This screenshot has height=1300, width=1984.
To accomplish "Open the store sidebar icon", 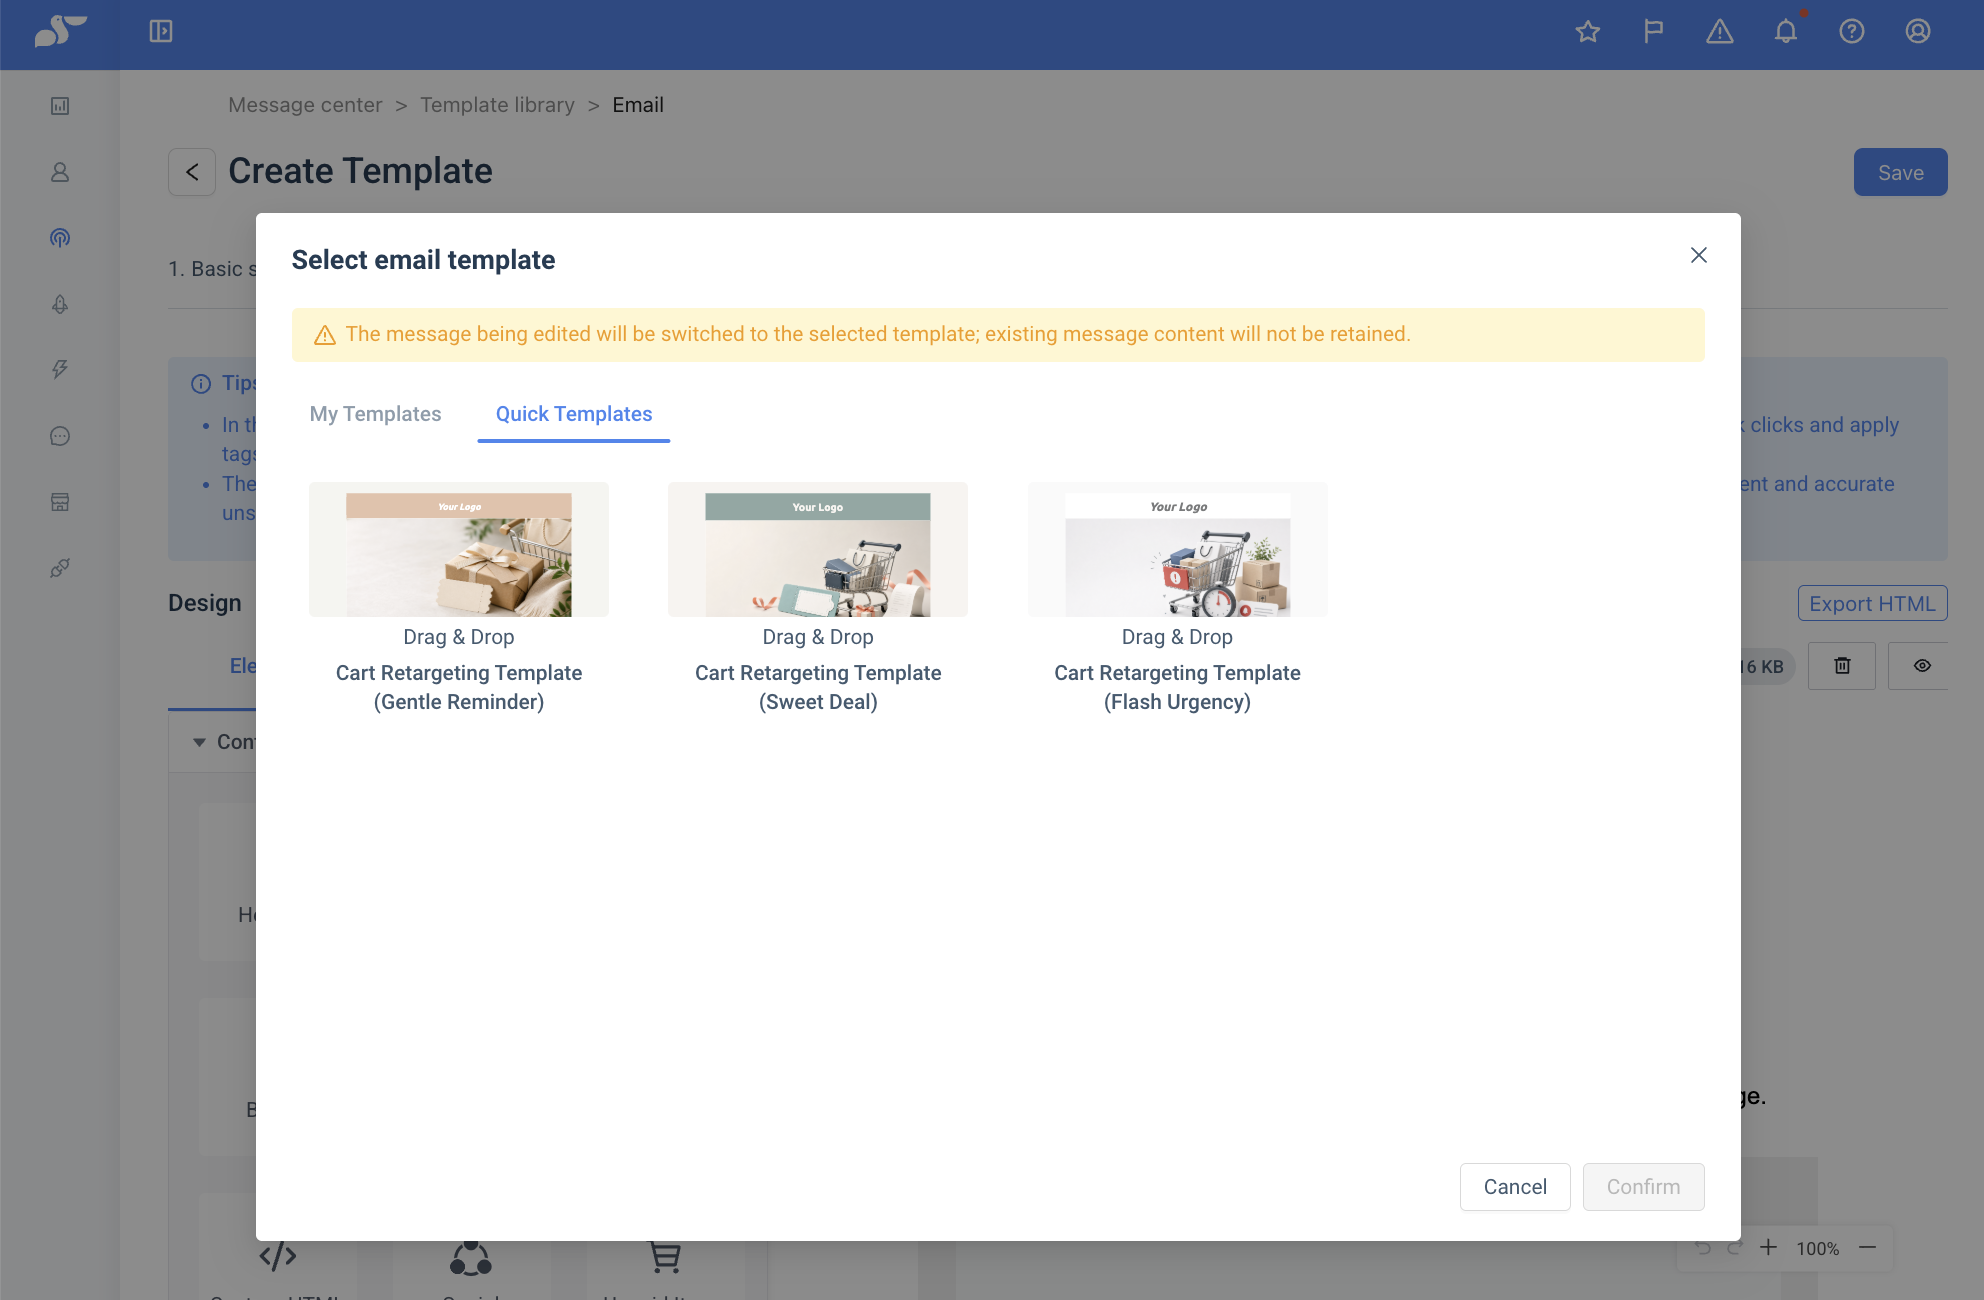I will 60,502.
